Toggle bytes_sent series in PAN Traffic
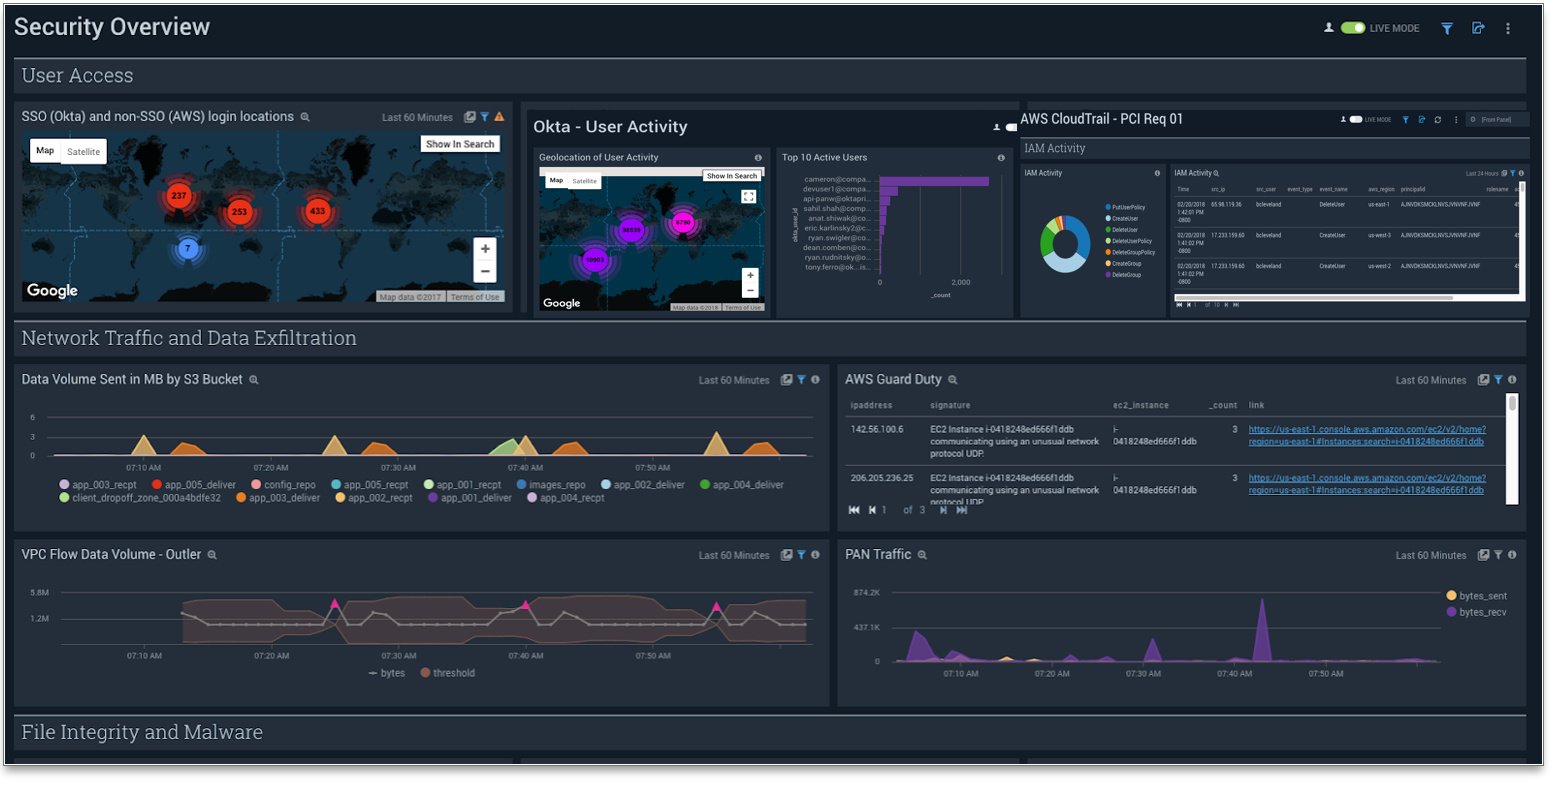The width and height of the screenshot is (1559, 785). [x=1476, y=596]
